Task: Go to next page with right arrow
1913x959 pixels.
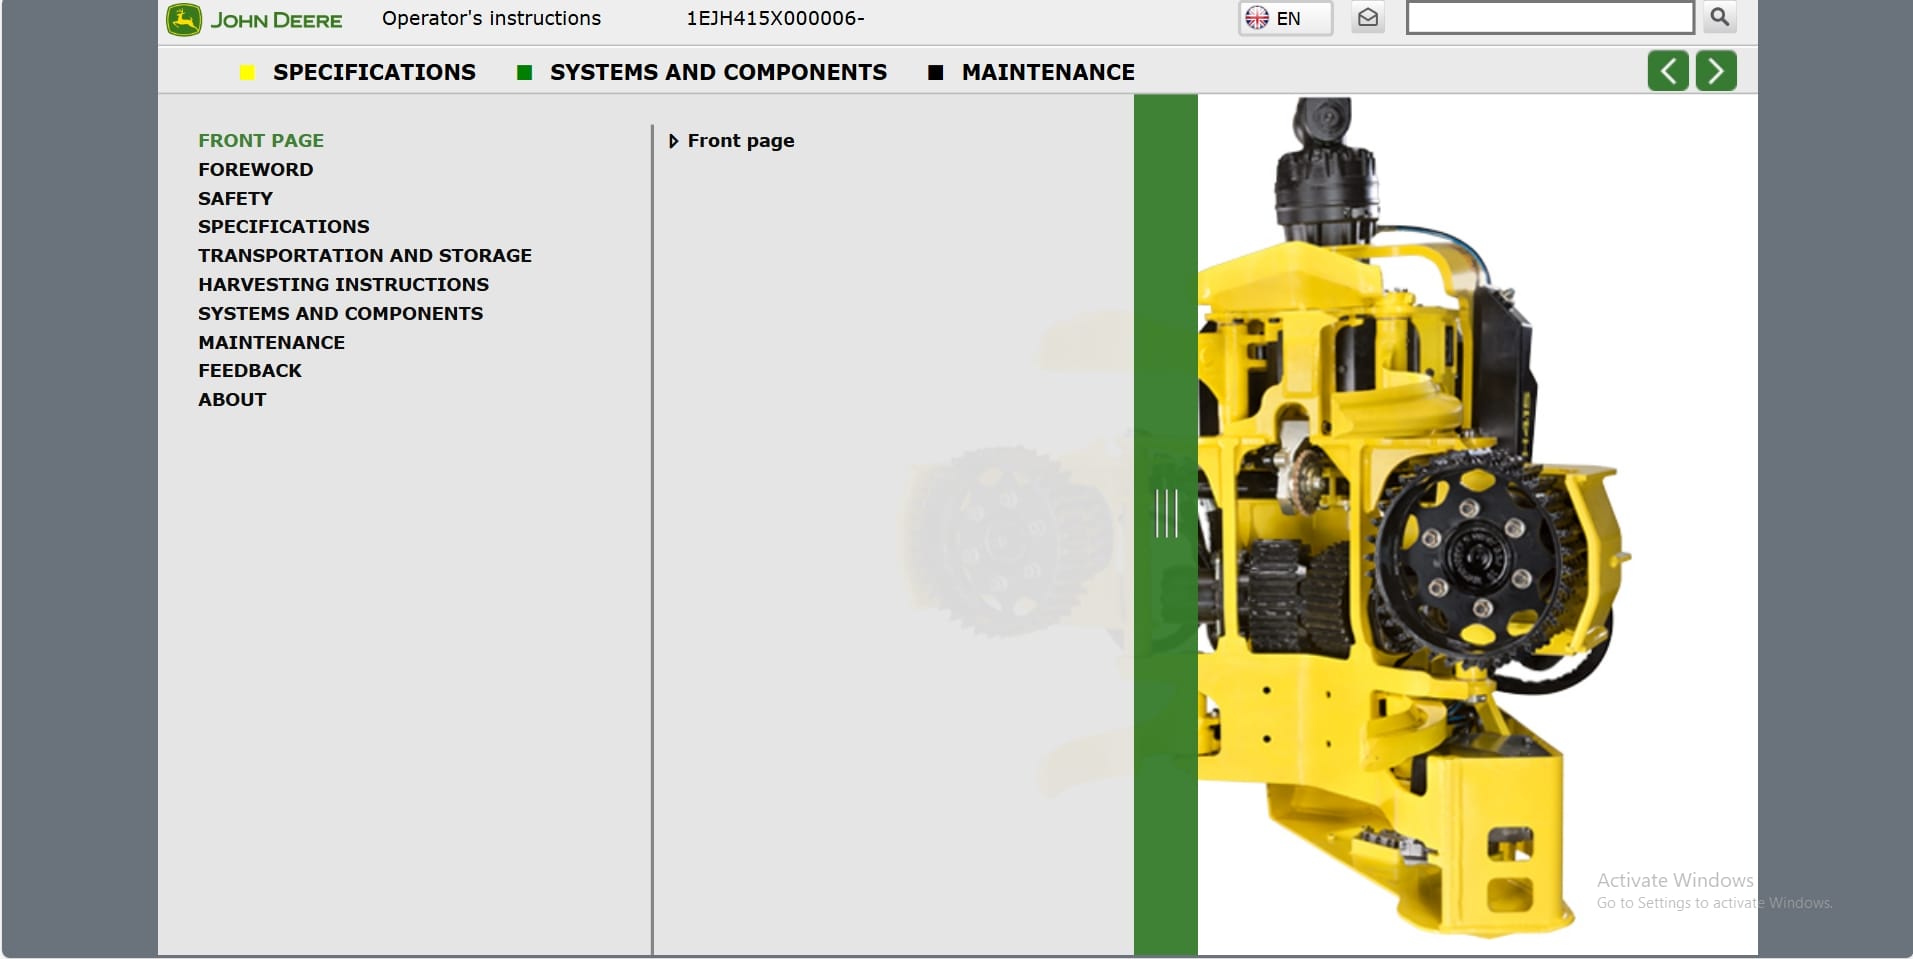Action: (x=1715, y=71)
